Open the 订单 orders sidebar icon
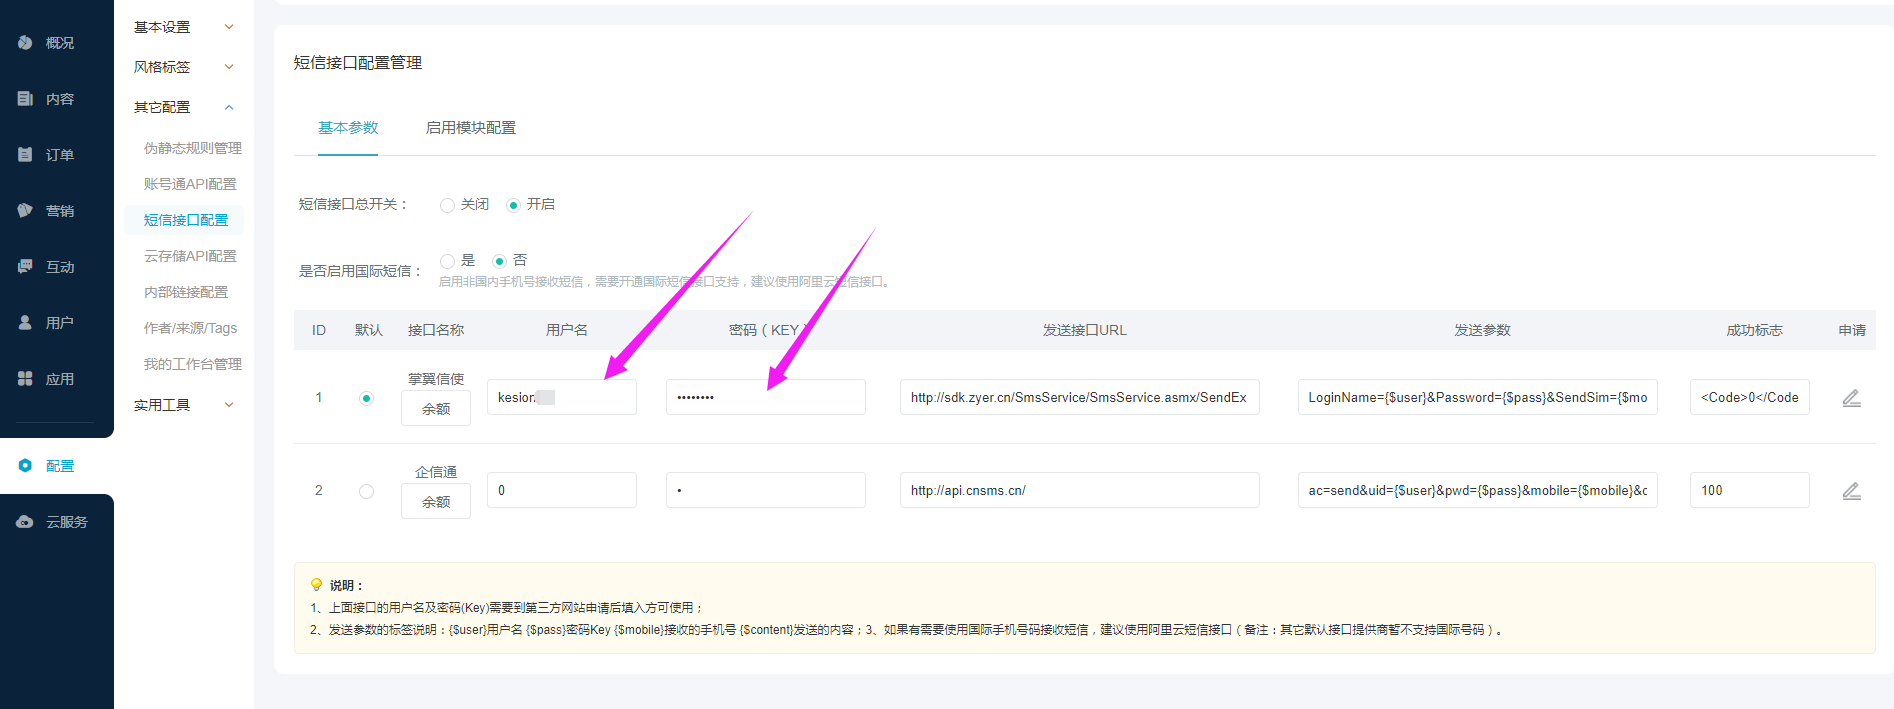This screenshot has width=1894, height=709. 26,155
